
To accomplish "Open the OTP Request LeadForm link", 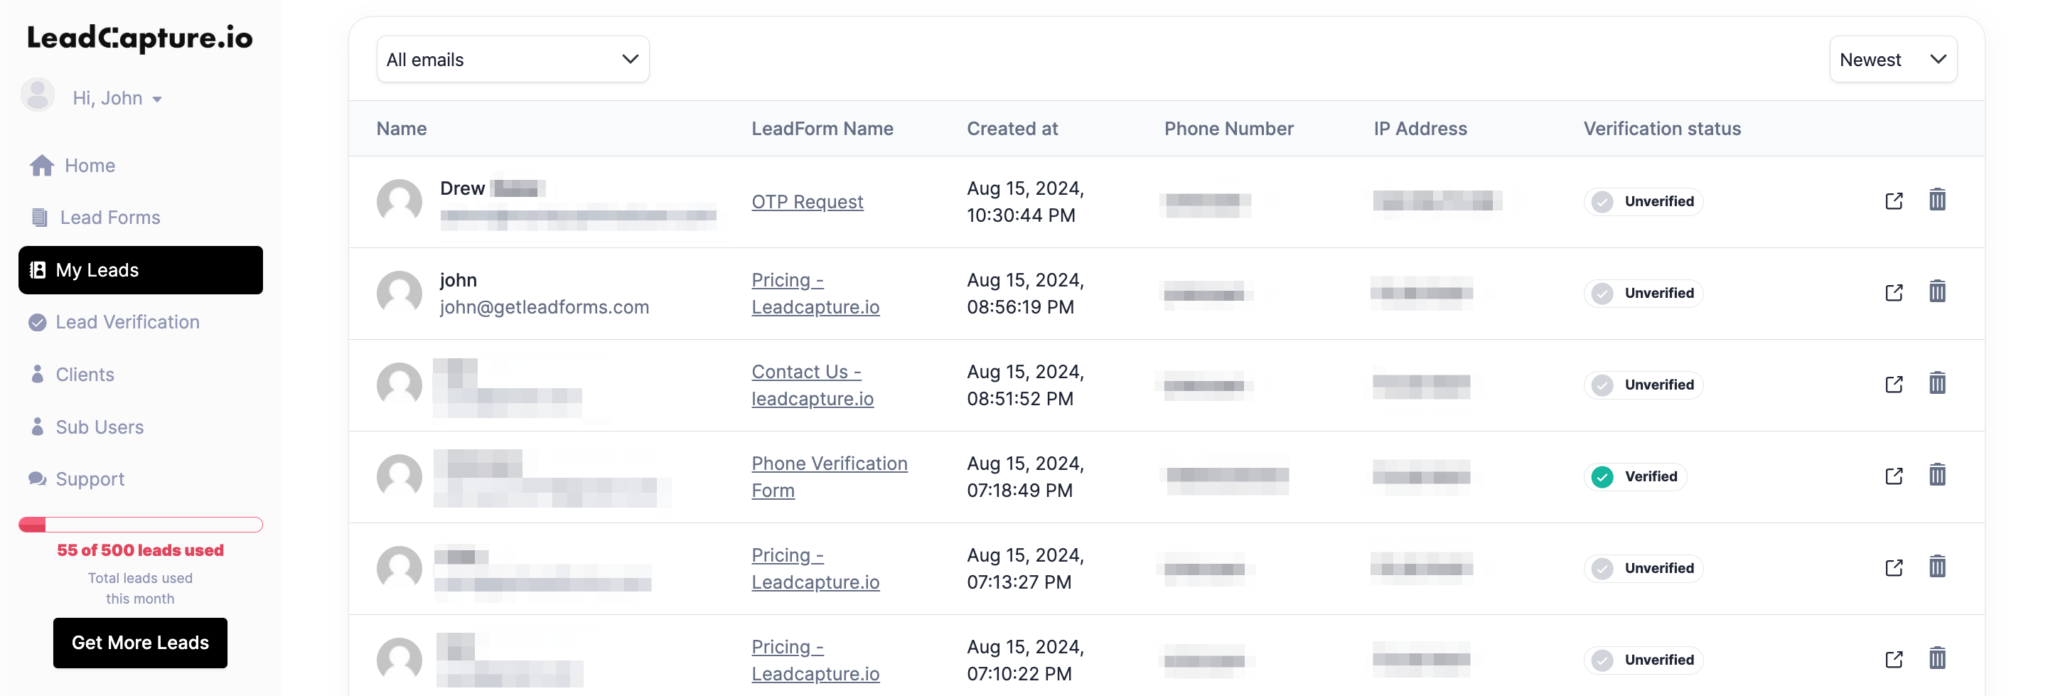I will [807, 201].
